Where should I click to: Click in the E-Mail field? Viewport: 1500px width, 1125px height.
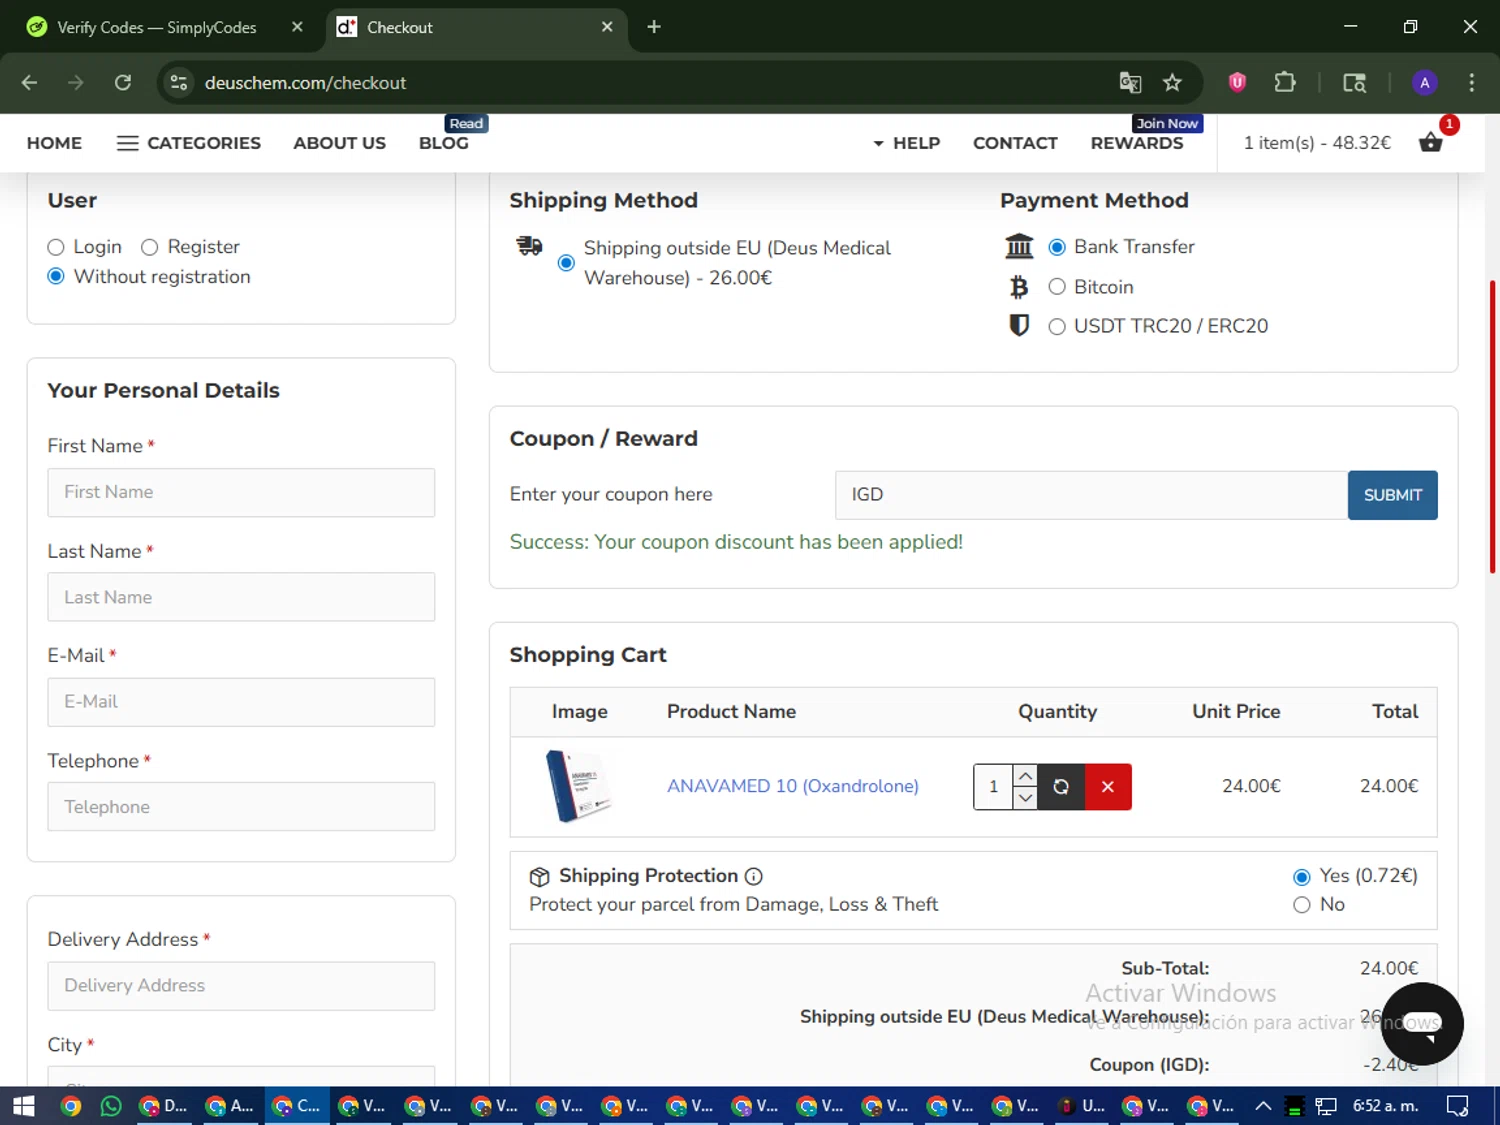(241, 702)
